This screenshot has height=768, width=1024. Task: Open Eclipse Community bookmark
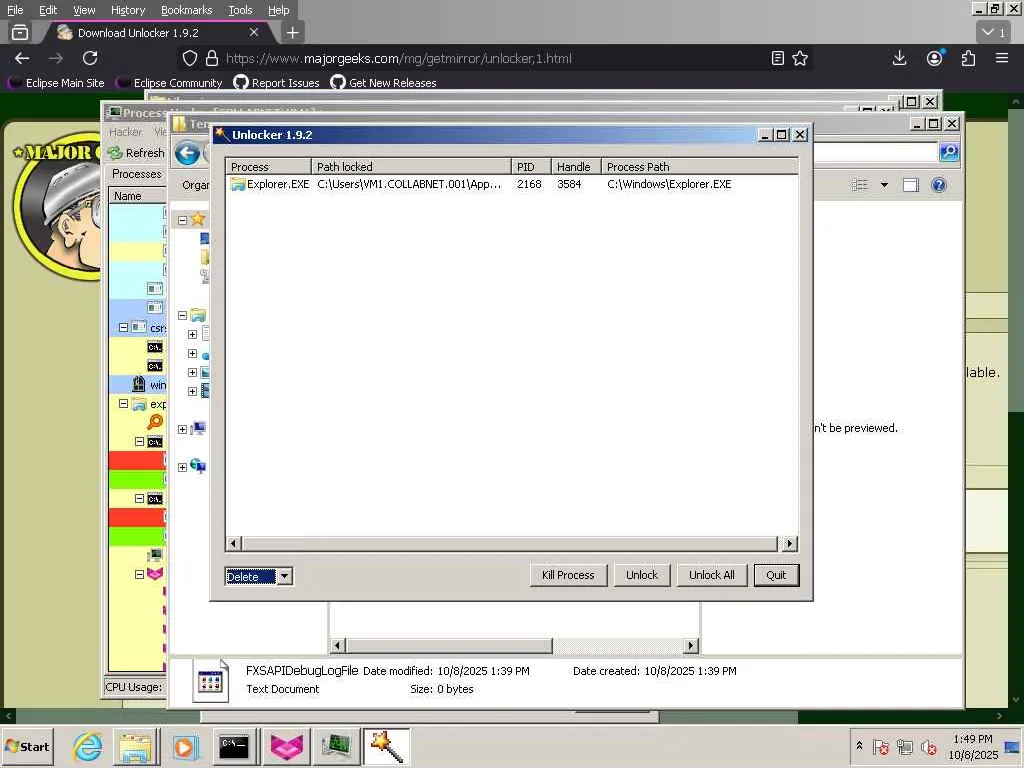[170, 83]
